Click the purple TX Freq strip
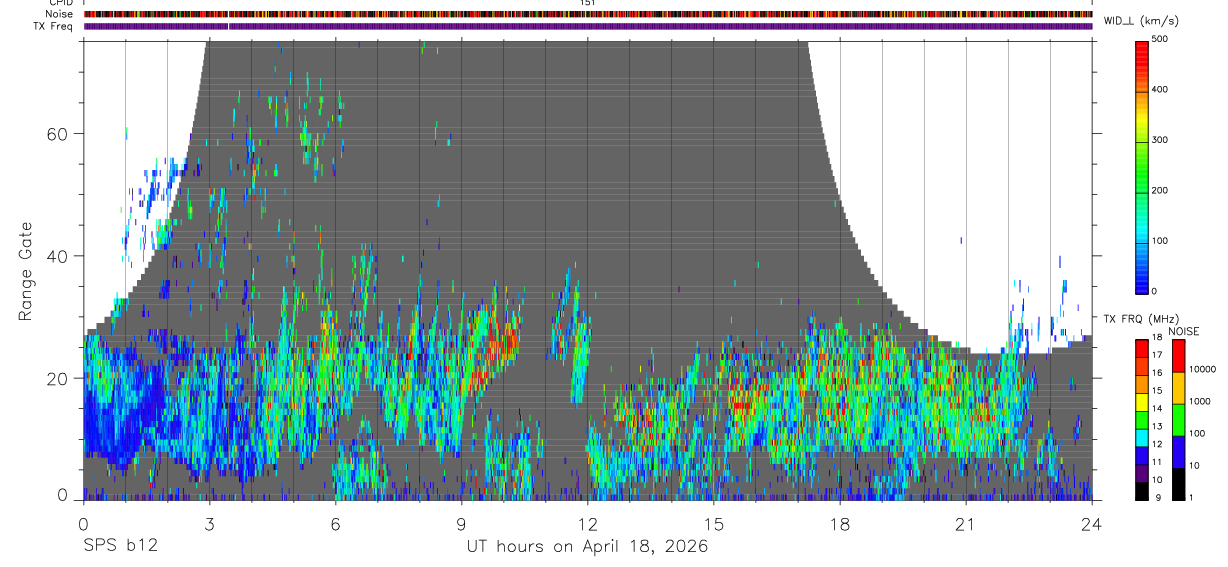 588,26
